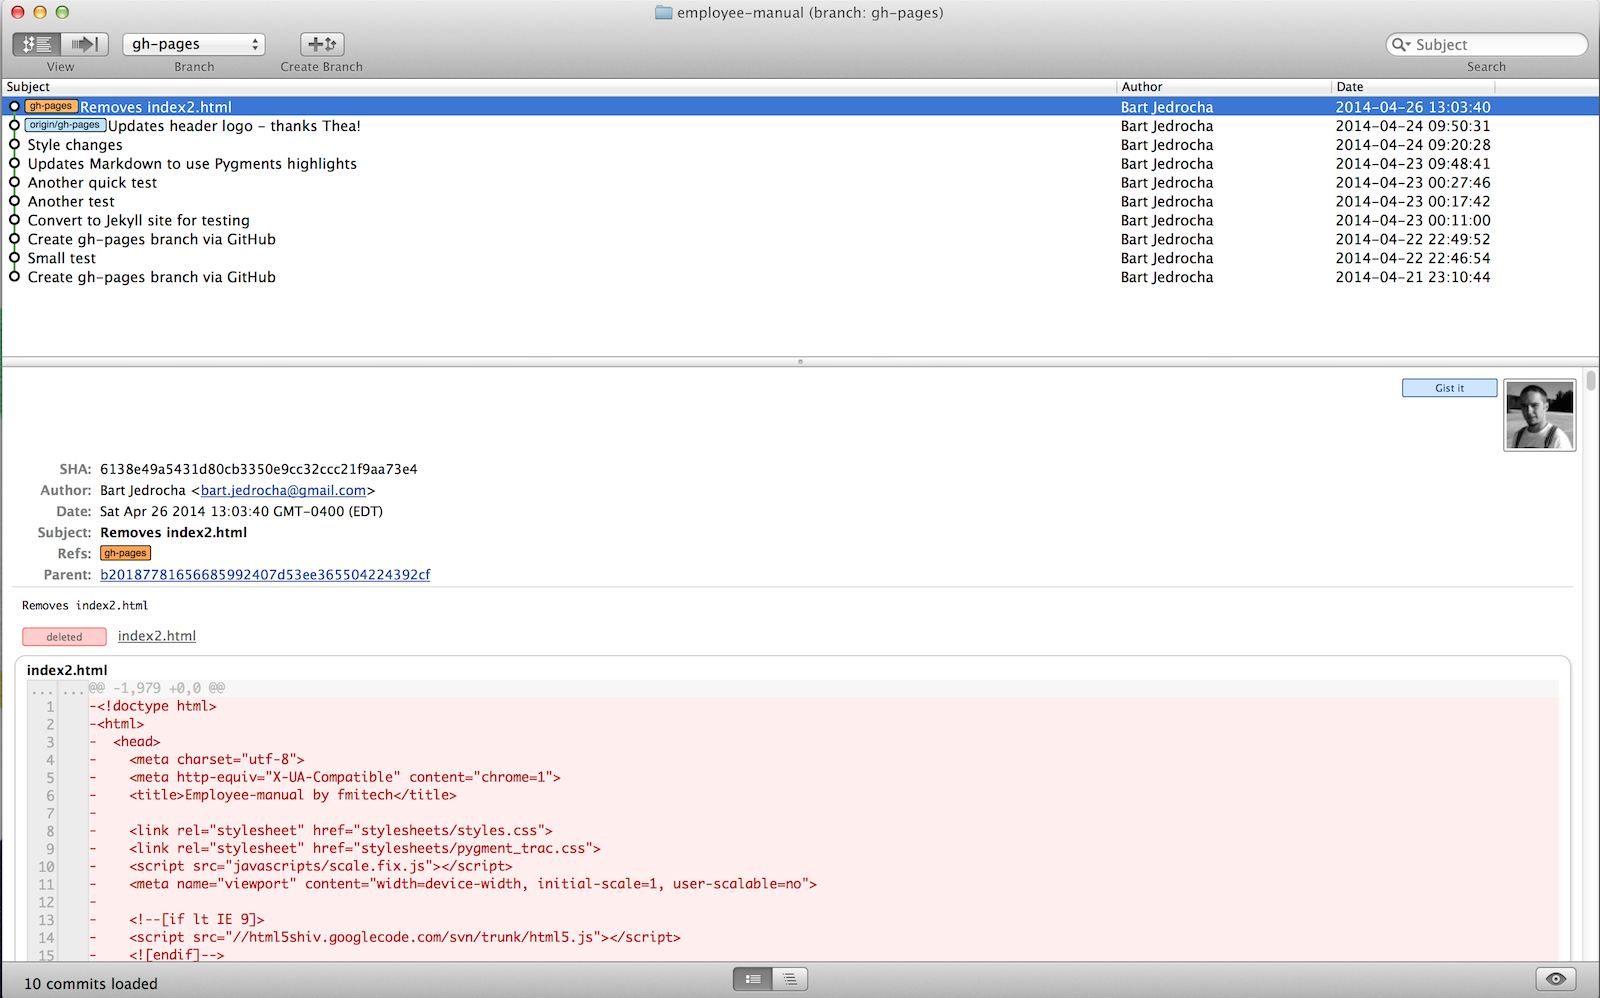
Task: Switch to the stage (commit) view icon
Action: pyautogui.click(x=84, y=44)
